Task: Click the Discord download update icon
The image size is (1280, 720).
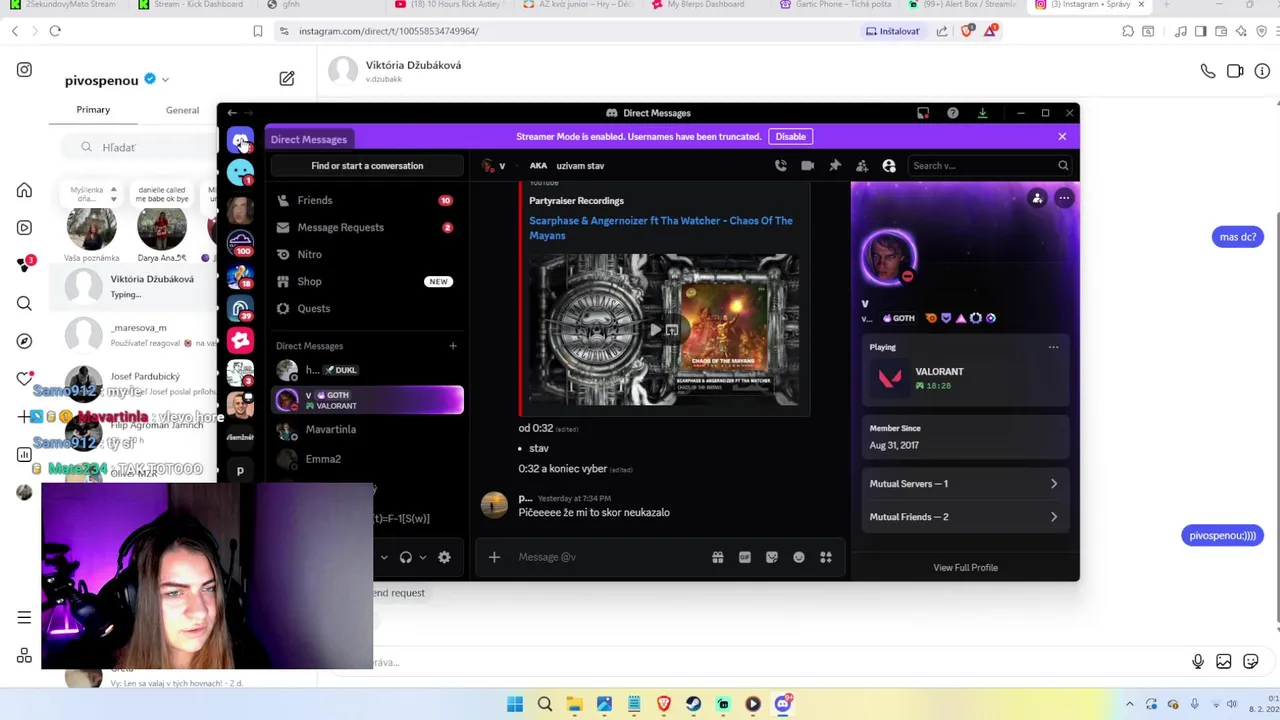Action: pos(982,113)
